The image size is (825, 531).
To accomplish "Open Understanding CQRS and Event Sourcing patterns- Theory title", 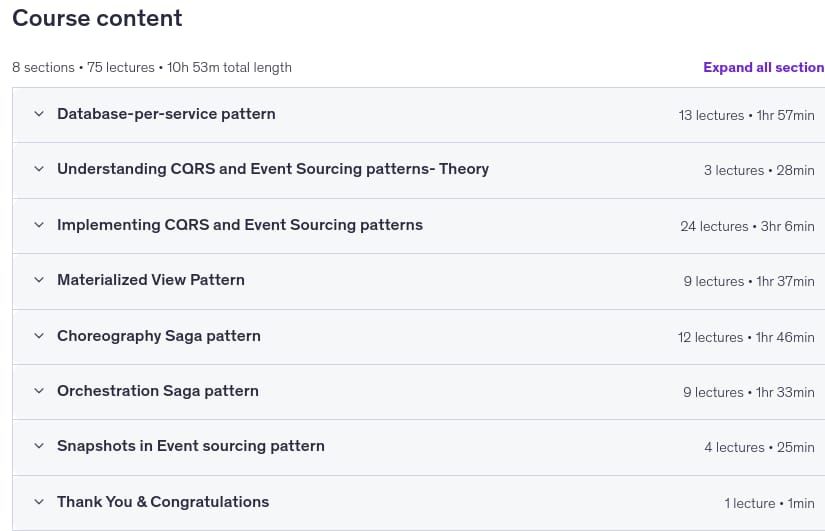I will click(x=273, y=169).
